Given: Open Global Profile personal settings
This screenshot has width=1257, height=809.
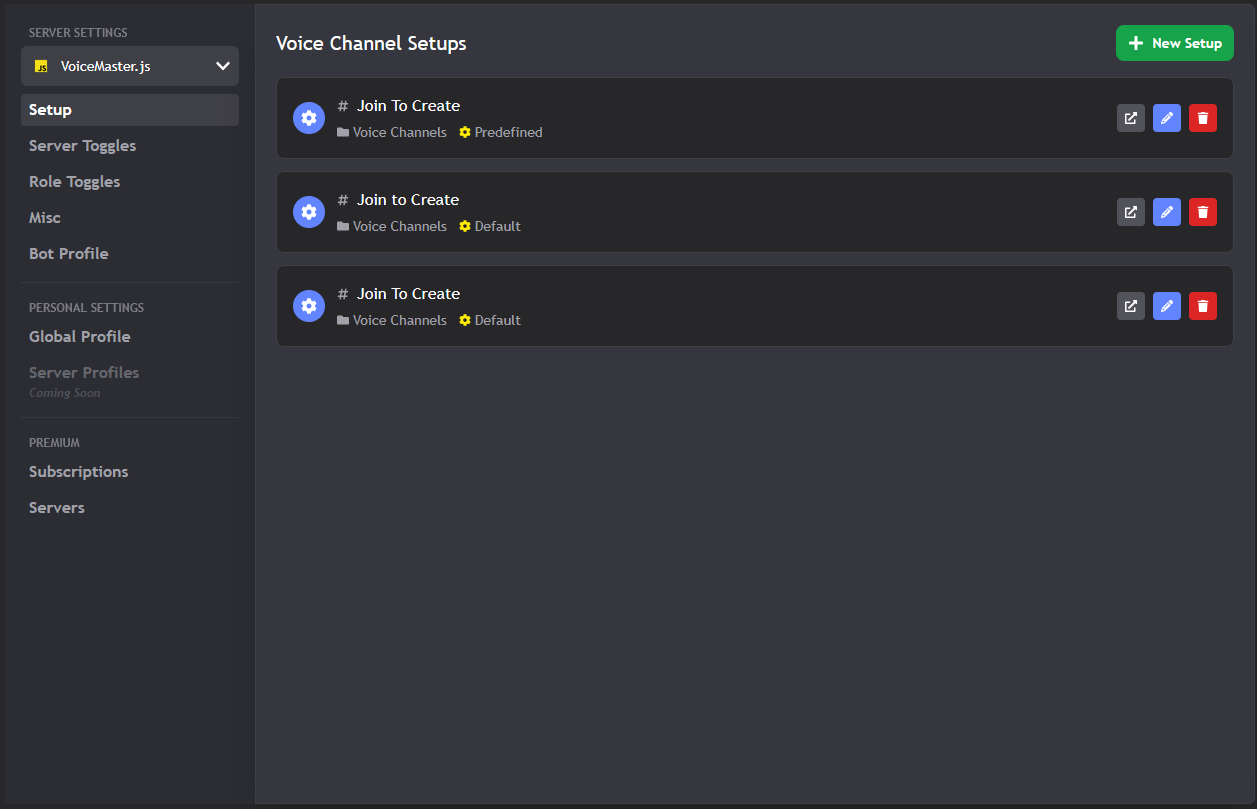Looking at the screenshot, I should [79, 336].
